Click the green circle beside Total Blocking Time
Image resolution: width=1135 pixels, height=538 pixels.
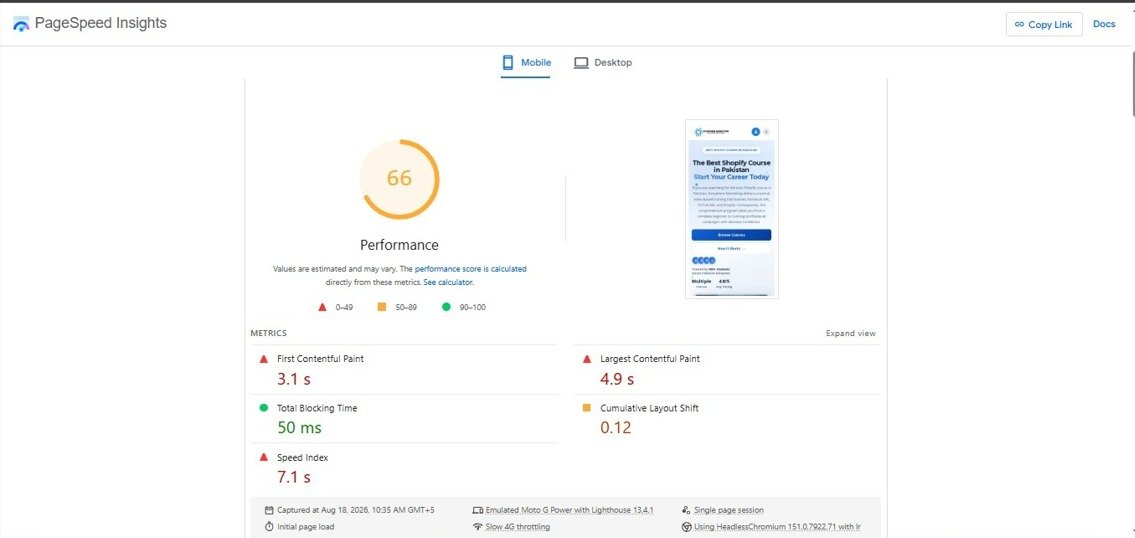(263, 408)
